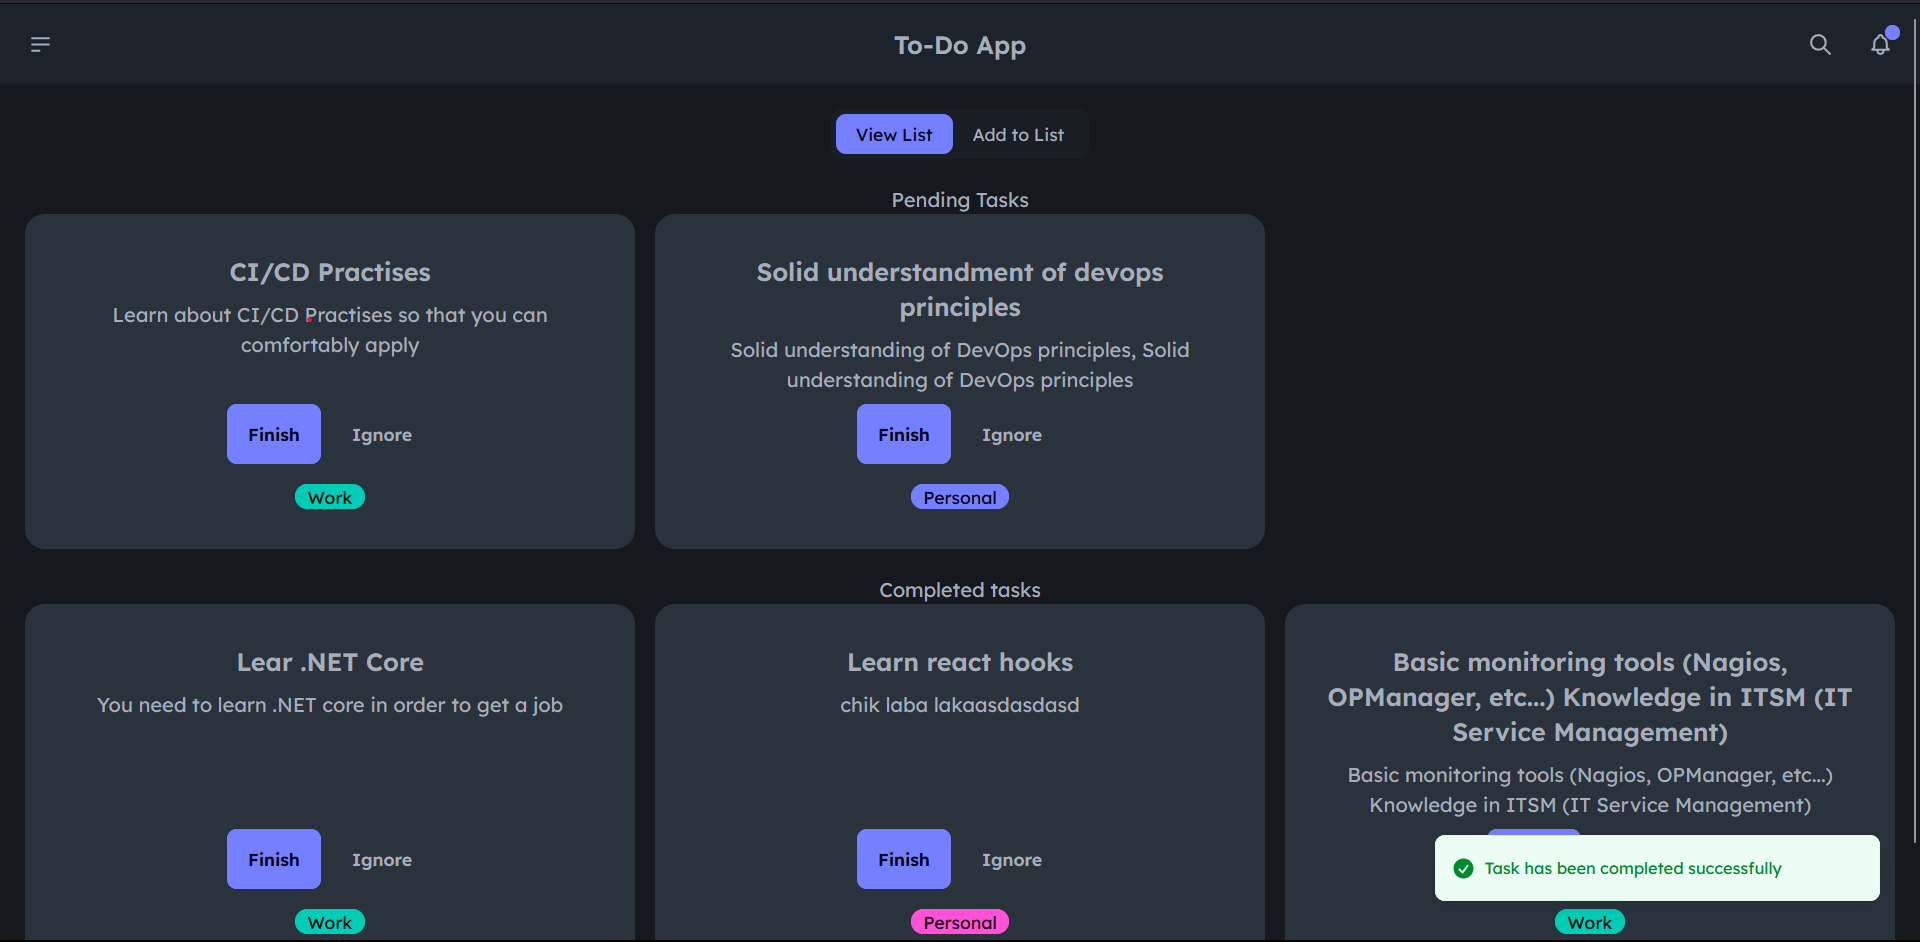Finish the CI/CD Practises task

coord(273,434)
